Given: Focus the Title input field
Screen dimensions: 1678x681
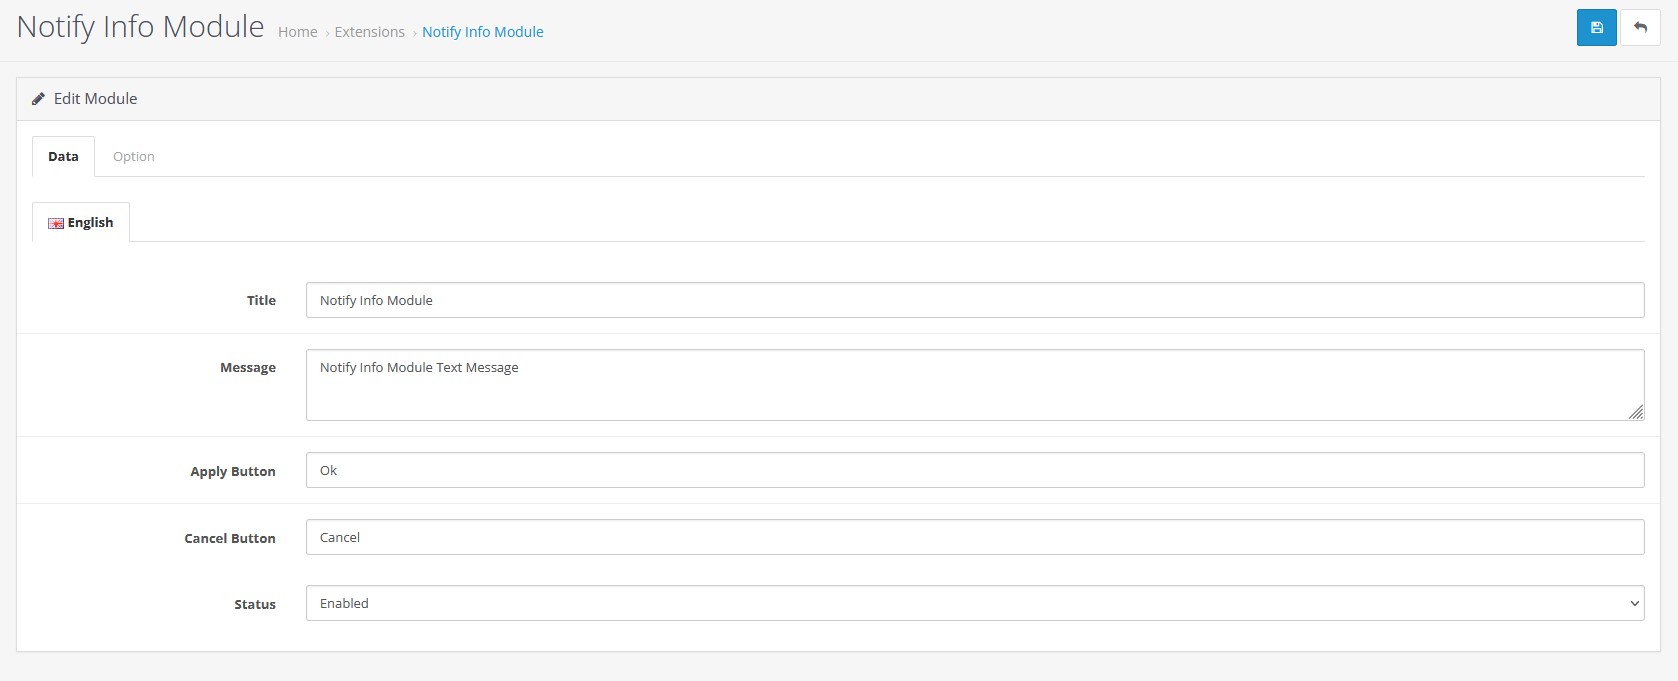Looking at the screenshot, I should (974, 300).
